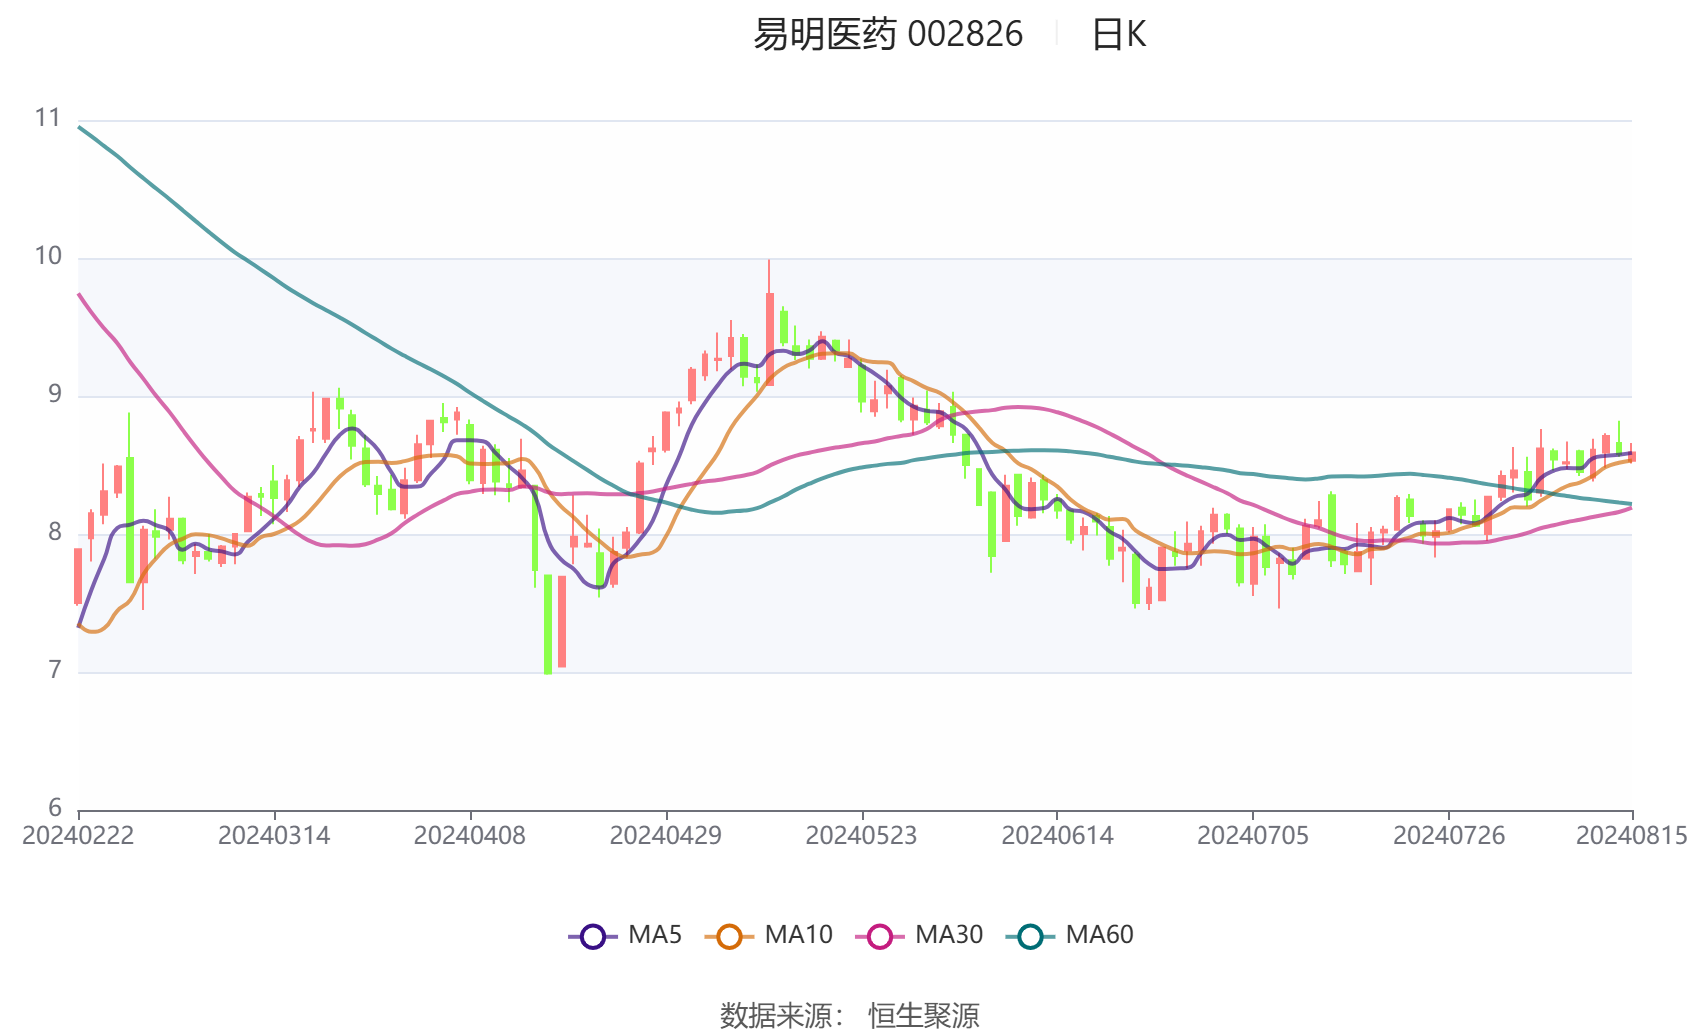
Task: Click the y-axis value 6
Action: click(x=55, y=808)
